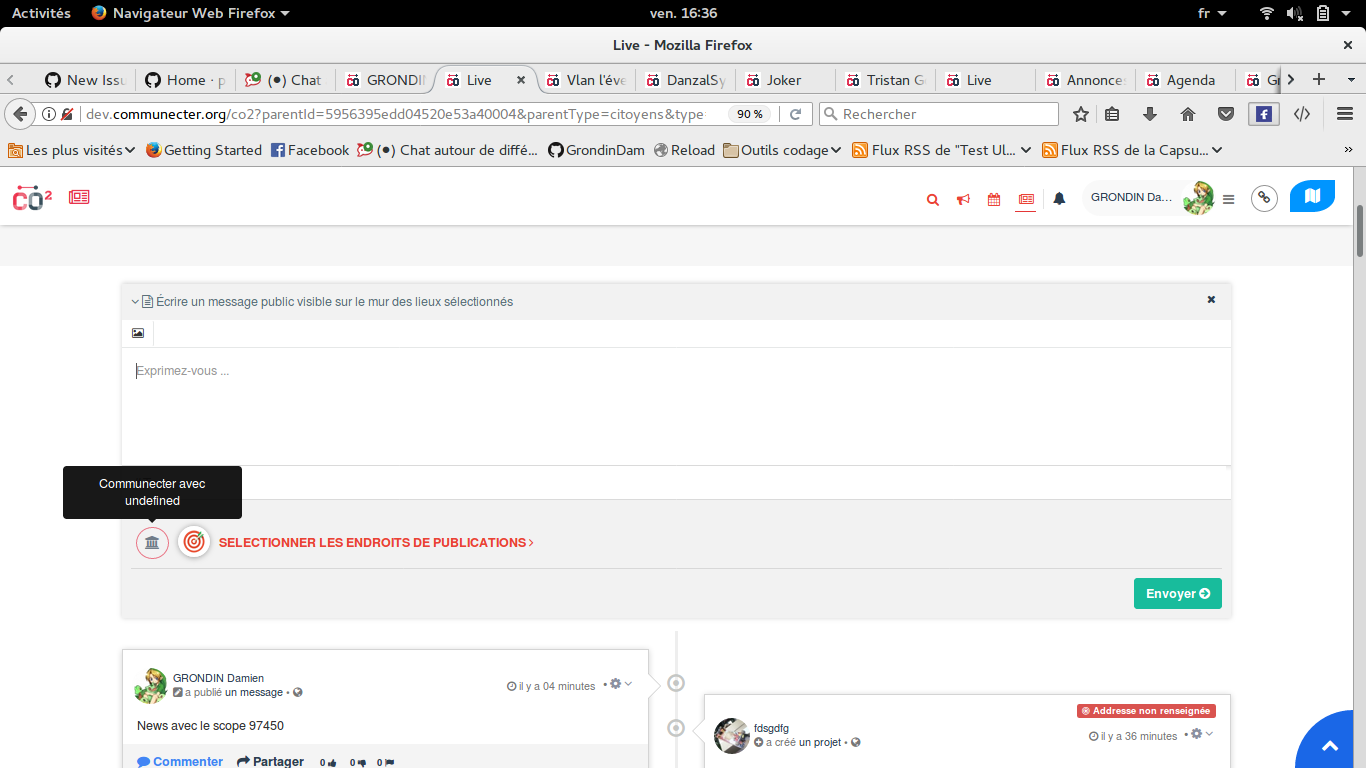Open the blue map button
This screenshot has width=1366, height=768.
pyautogui.click(x=1312, y=196)
